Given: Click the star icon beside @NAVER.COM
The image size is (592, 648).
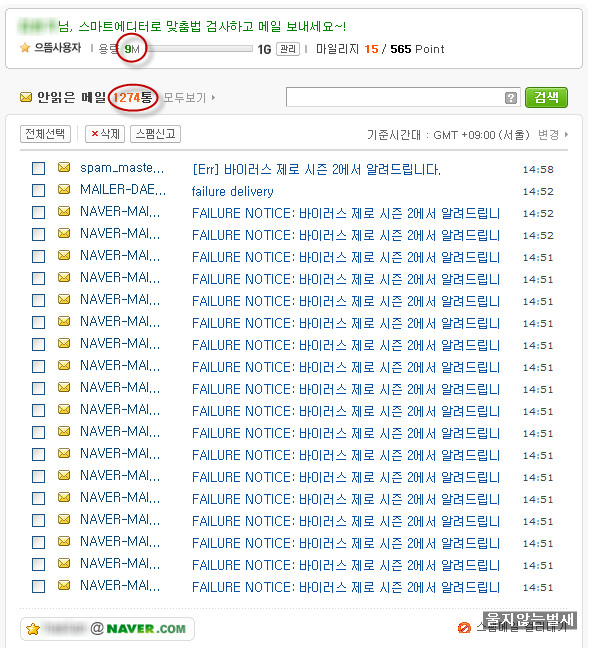Looking at the screenshot, I should pos(33,629).
